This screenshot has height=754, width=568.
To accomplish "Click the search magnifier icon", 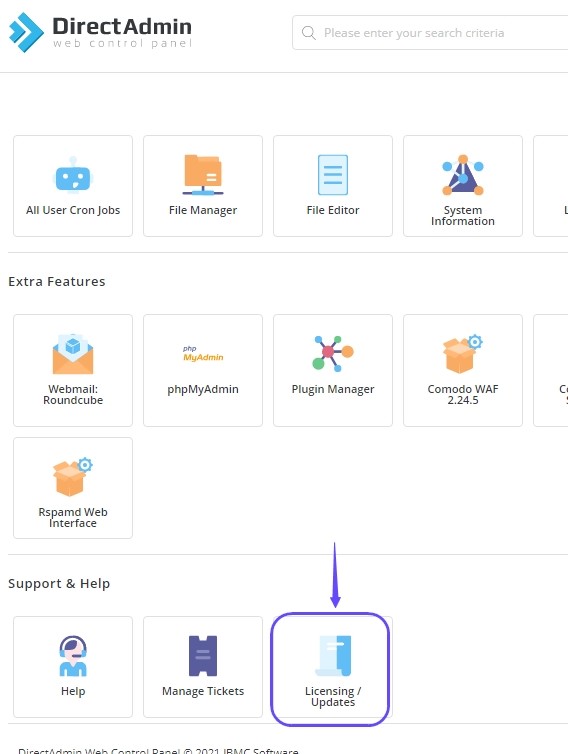I will (308, 33).
